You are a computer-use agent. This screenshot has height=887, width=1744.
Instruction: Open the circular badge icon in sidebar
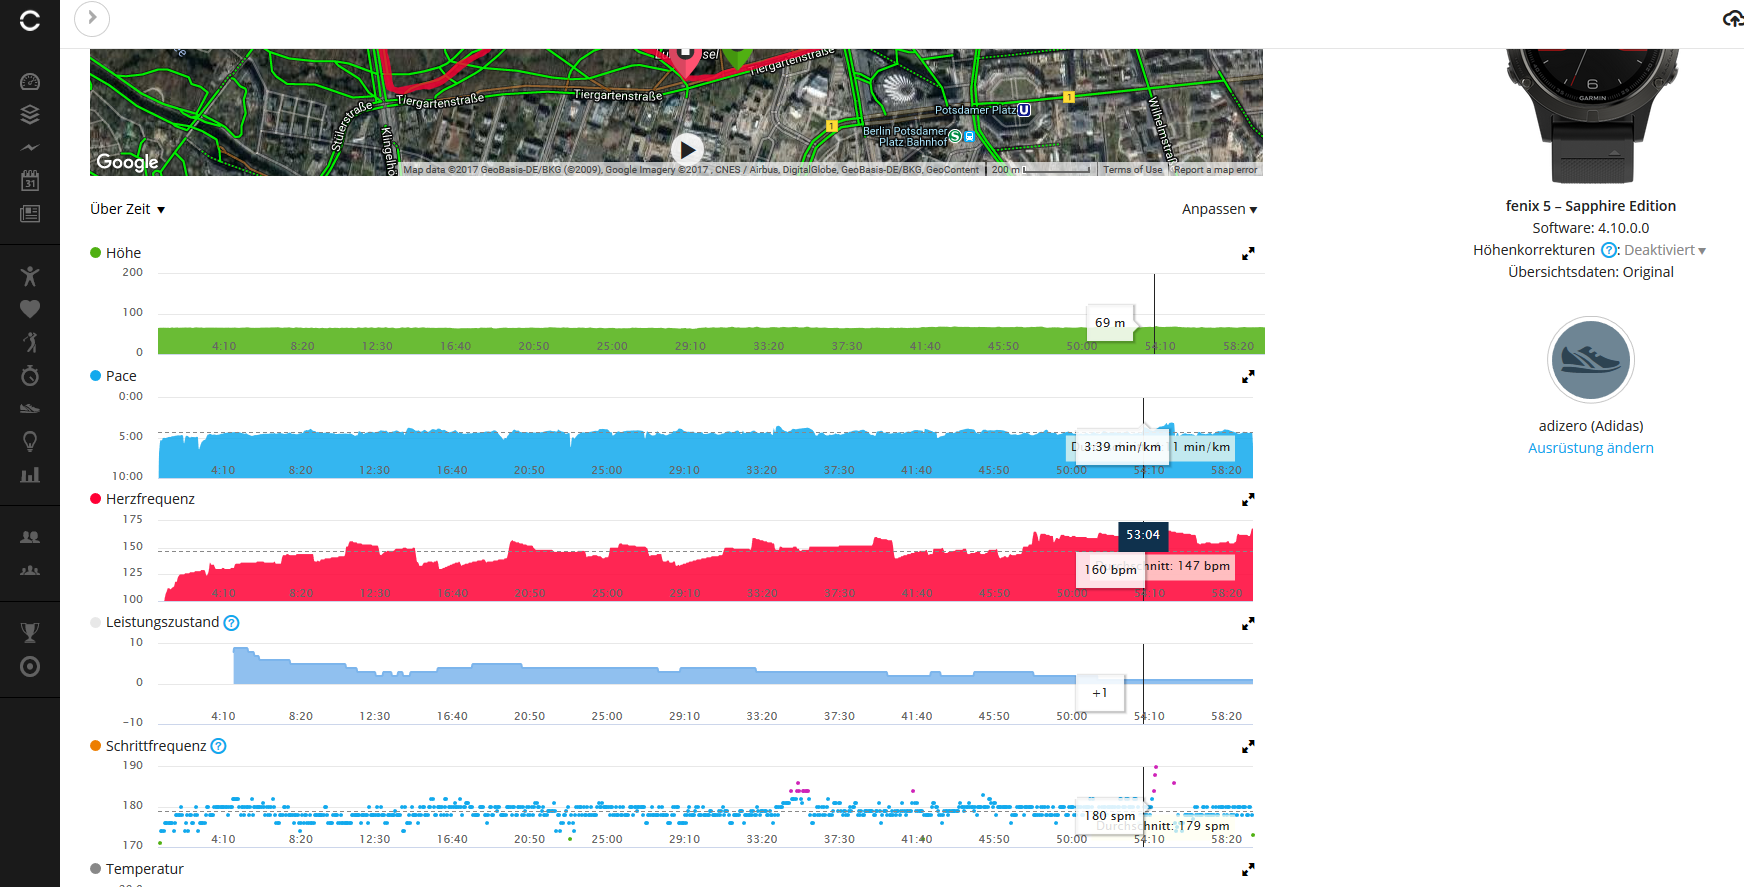click(x=30, y=667)
